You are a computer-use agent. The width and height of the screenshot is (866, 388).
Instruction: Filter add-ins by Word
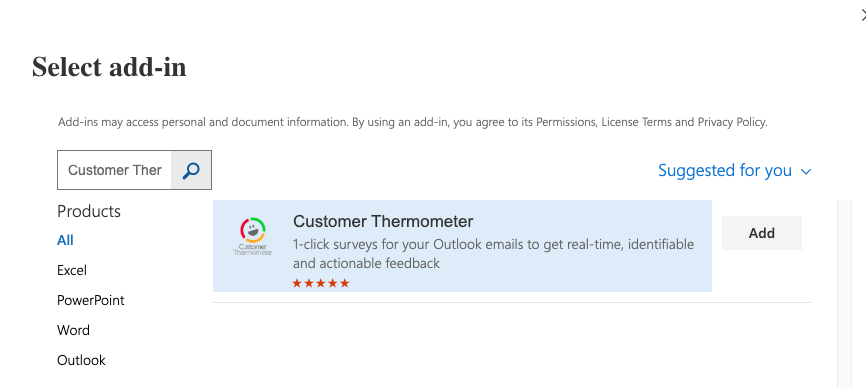click(x=73, y=330)
